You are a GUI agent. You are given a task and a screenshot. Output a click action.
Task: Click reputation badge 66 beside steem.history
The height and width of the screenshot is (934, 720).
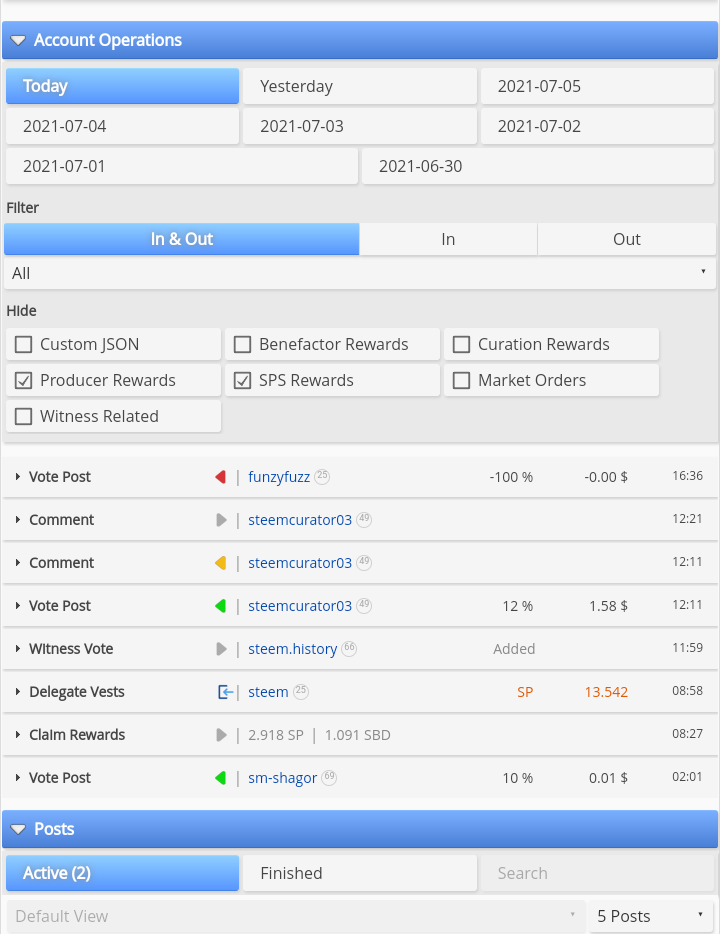coord(349,647)
